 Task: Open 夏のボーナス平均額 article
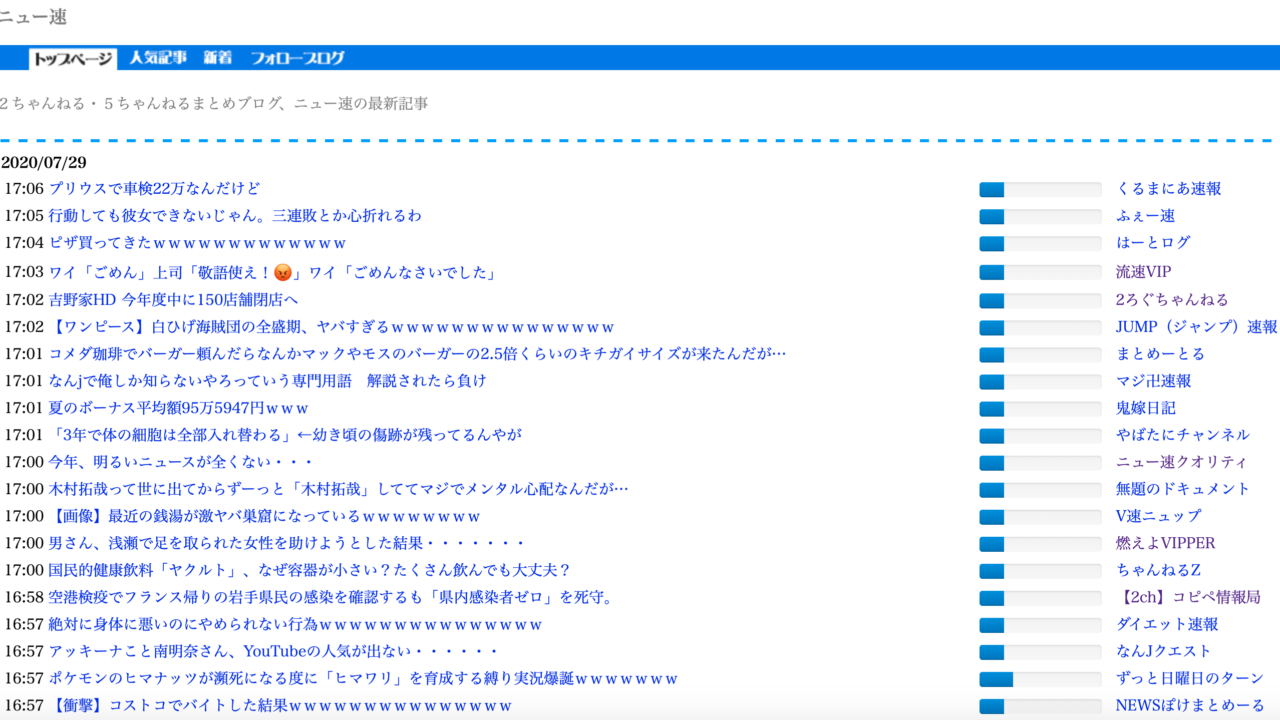point(178,408)
